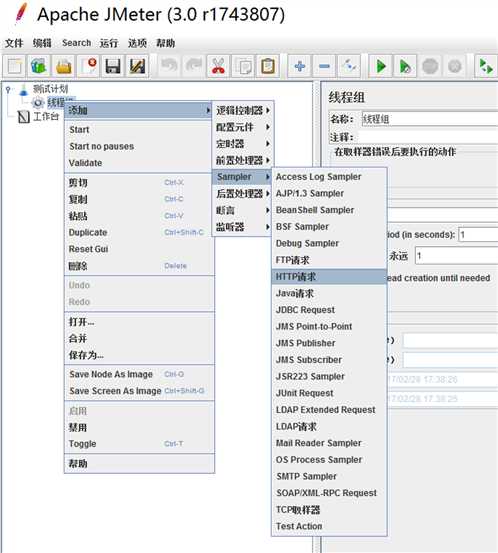
Task: Expand the 定时器 submenu
Action: (242, 144)
